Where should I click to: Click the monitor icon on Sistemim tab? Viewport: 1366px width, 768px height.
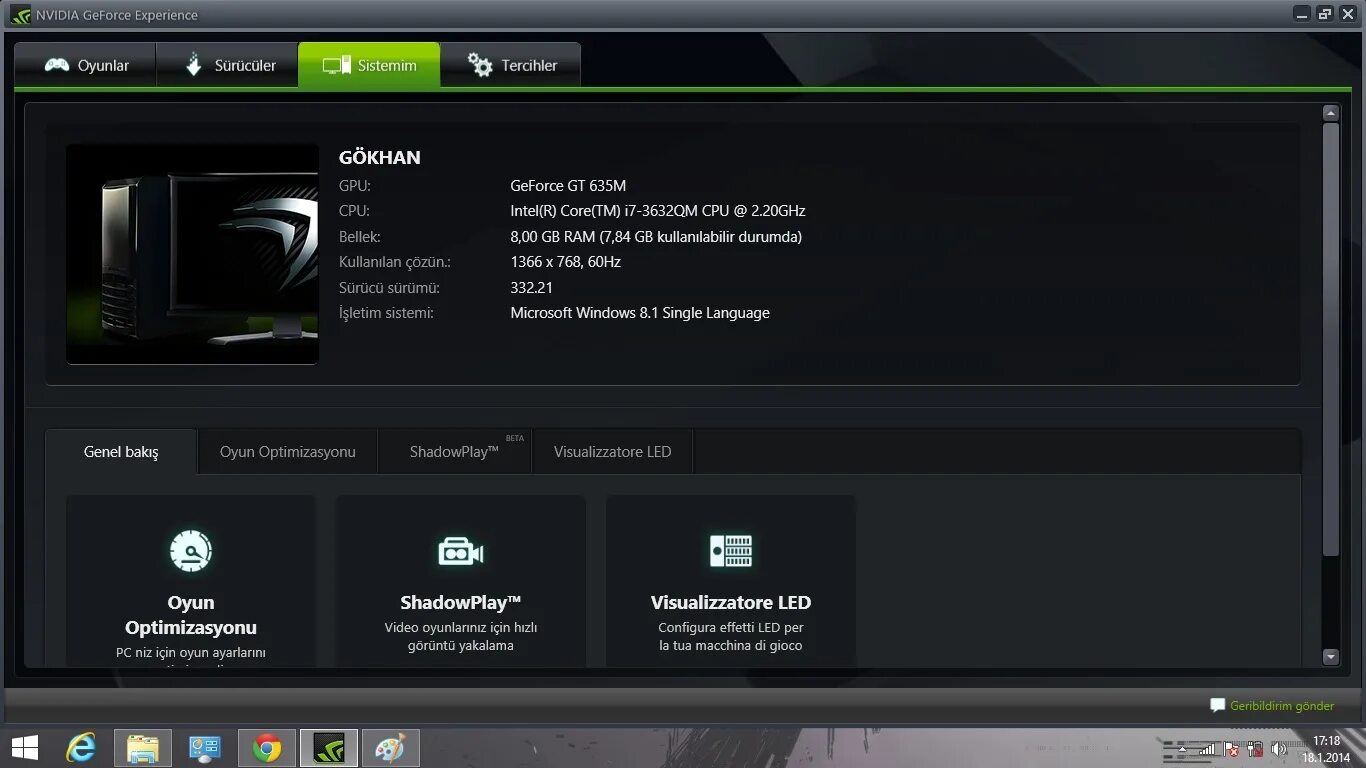336,66
